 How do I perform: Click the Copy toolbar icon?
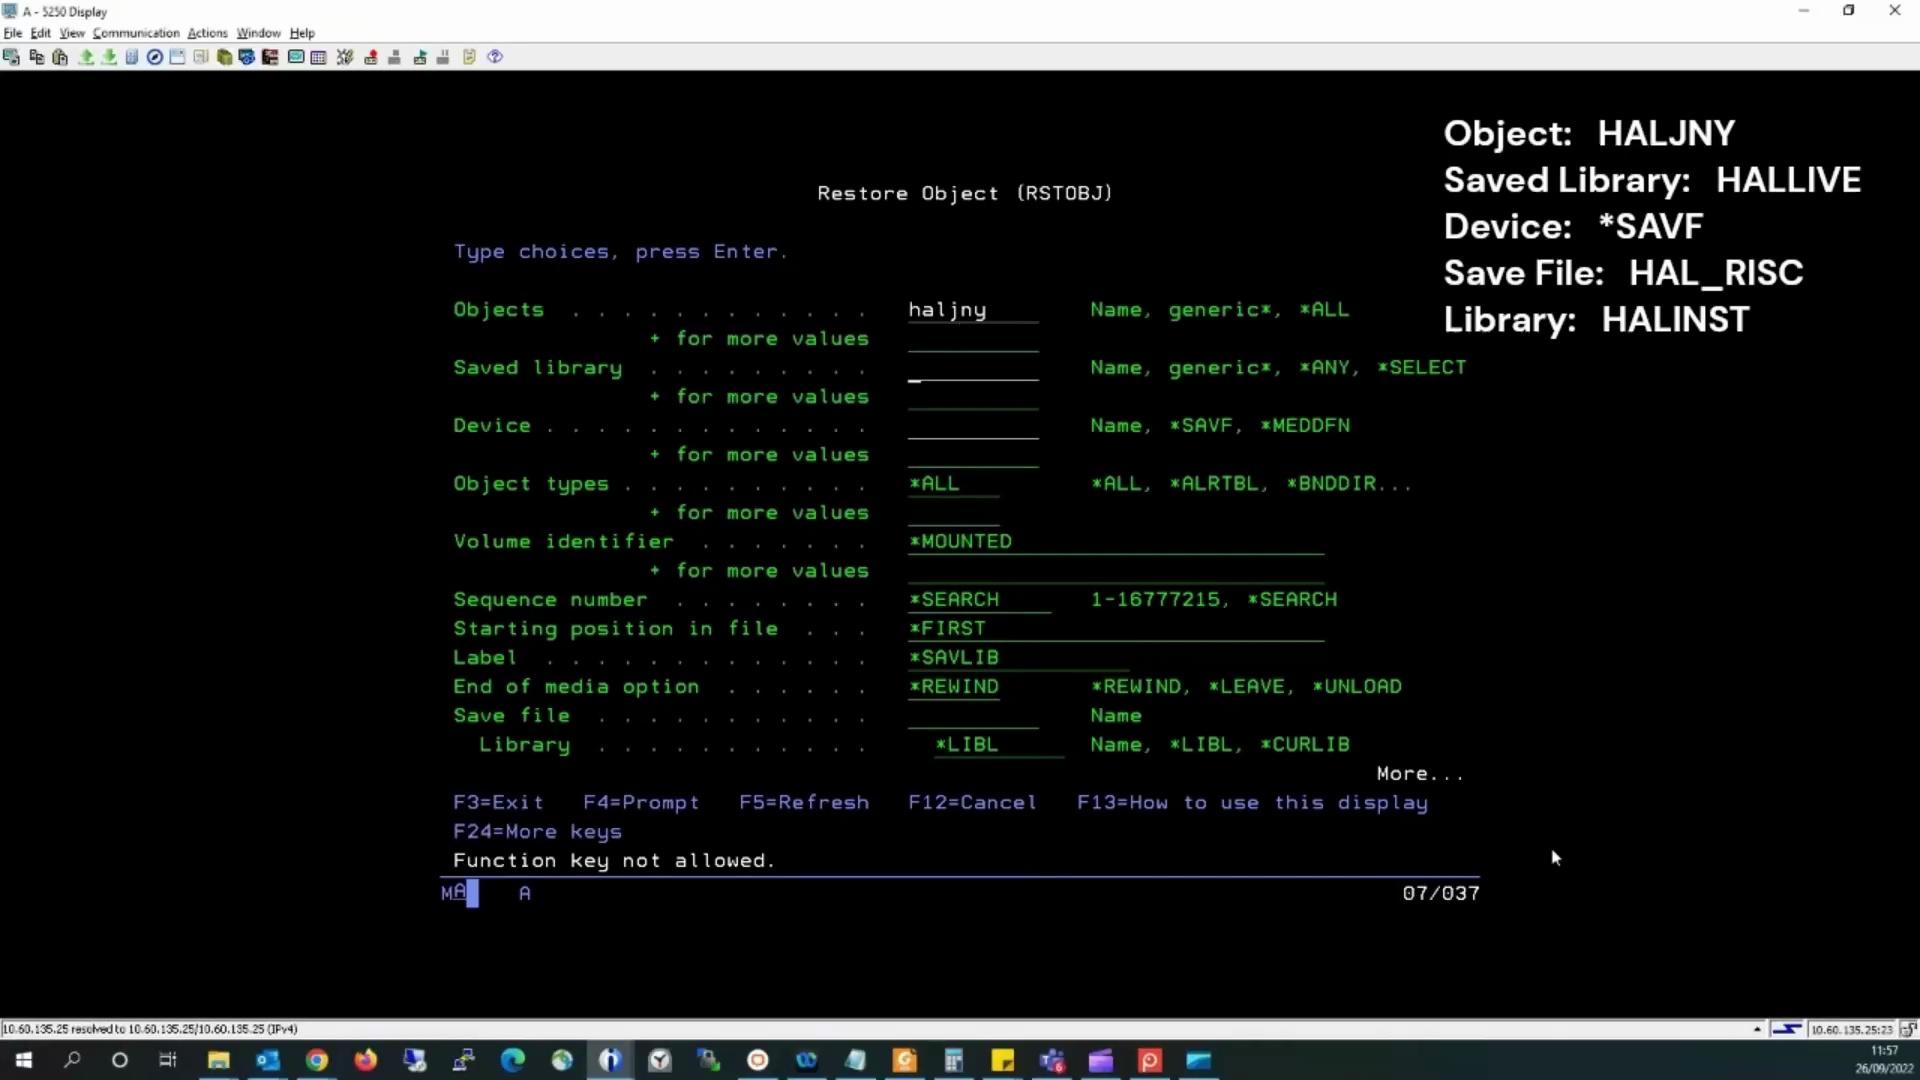pos(36,57)
